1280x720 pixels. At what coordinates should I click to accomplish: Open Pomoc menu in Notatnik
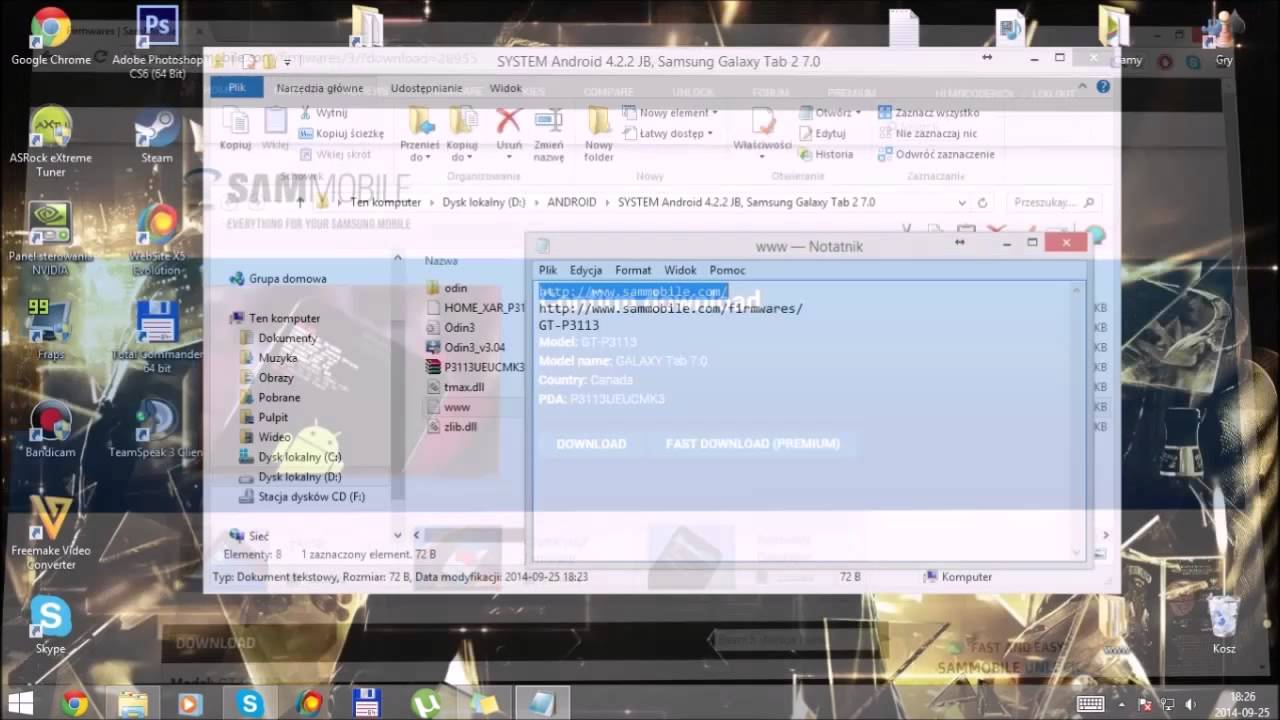(x=727, y=270)
